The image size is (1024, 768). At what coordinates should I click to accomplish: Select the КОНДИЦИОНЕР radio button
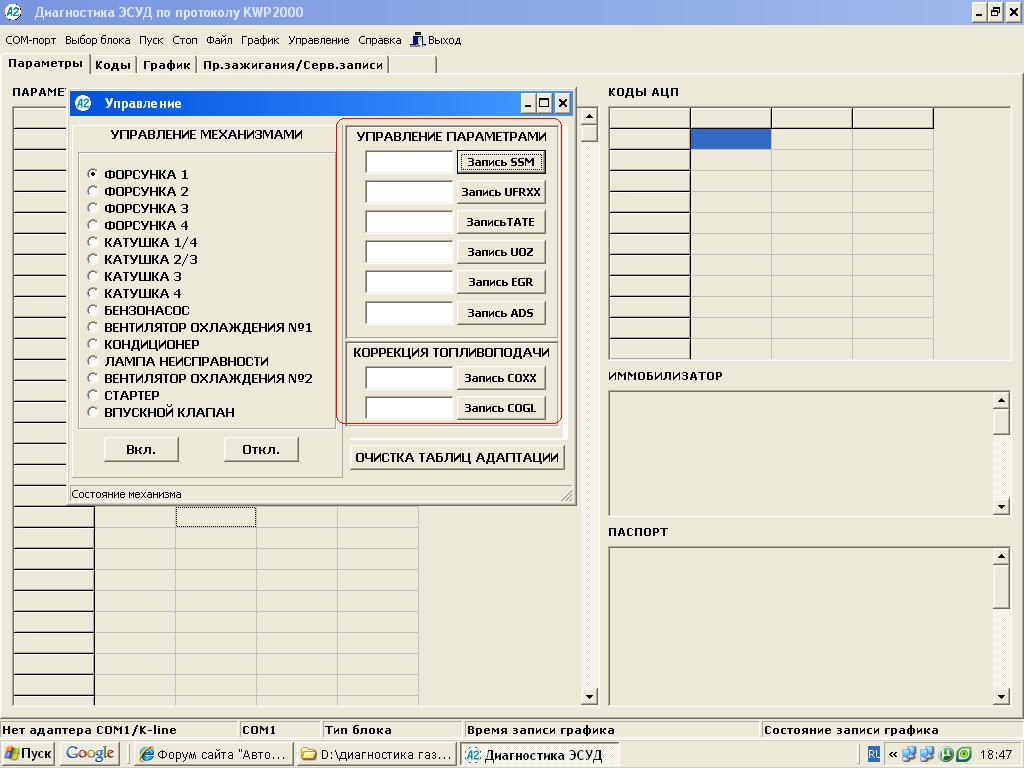(93, 344)
